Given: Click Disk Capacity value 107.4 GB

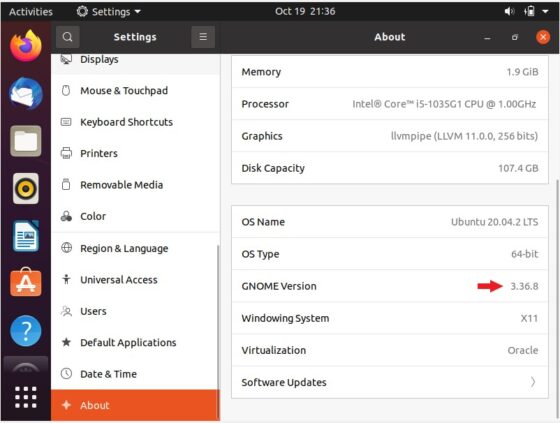Looking at the screenshot, I should pyautogui.click(x=518, y=168).
